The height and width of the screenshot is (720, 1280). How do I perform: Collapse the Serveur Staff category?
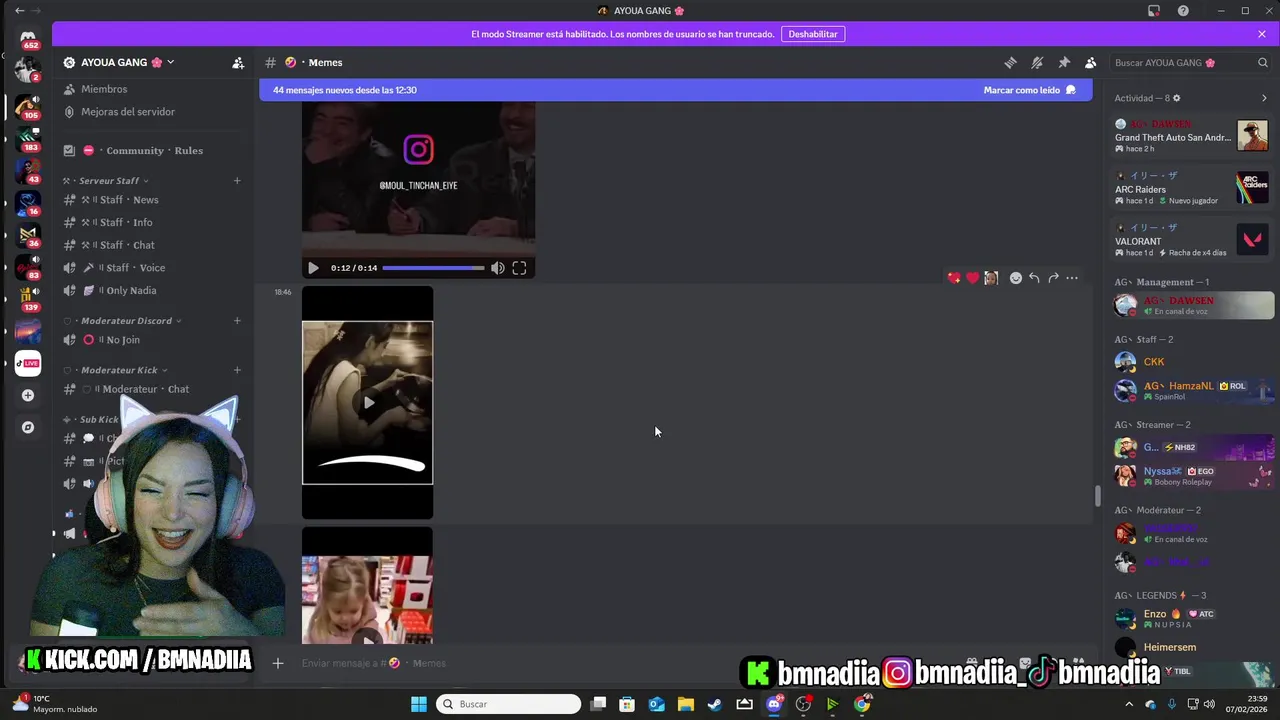[x=109, y=181]
